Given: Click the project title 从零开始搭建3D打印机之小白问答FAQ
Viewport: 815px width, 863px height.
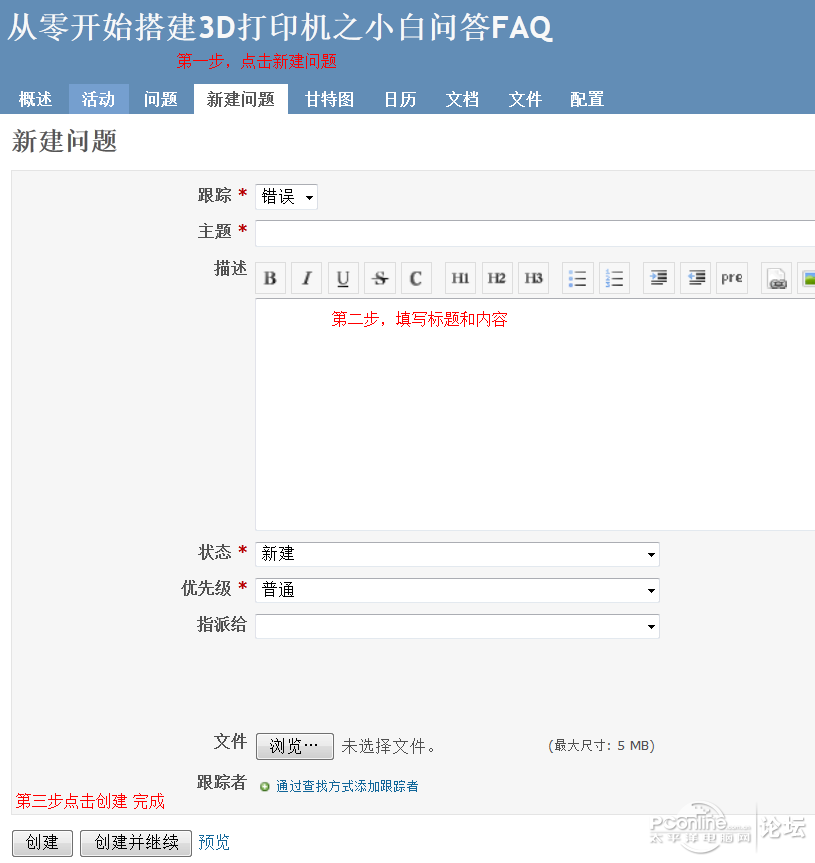Looking at the screenshot, I should point(280,28).
